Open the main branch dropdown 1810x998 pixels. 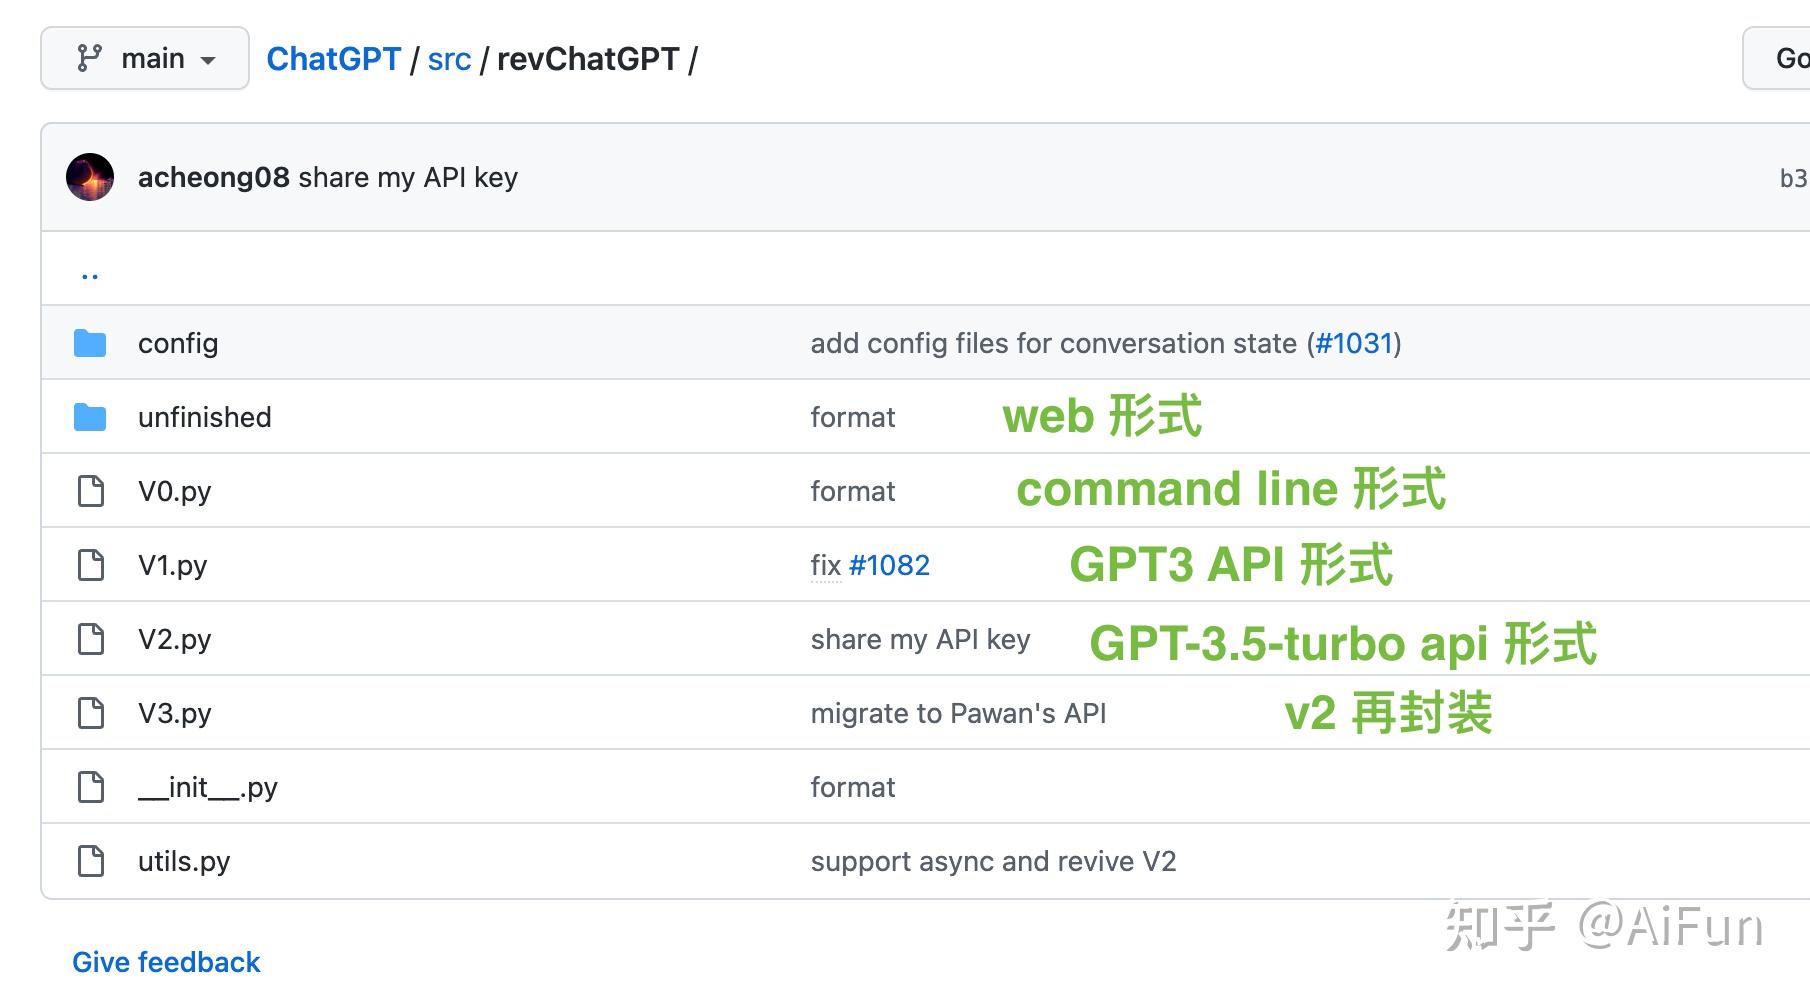coord(145,59)
